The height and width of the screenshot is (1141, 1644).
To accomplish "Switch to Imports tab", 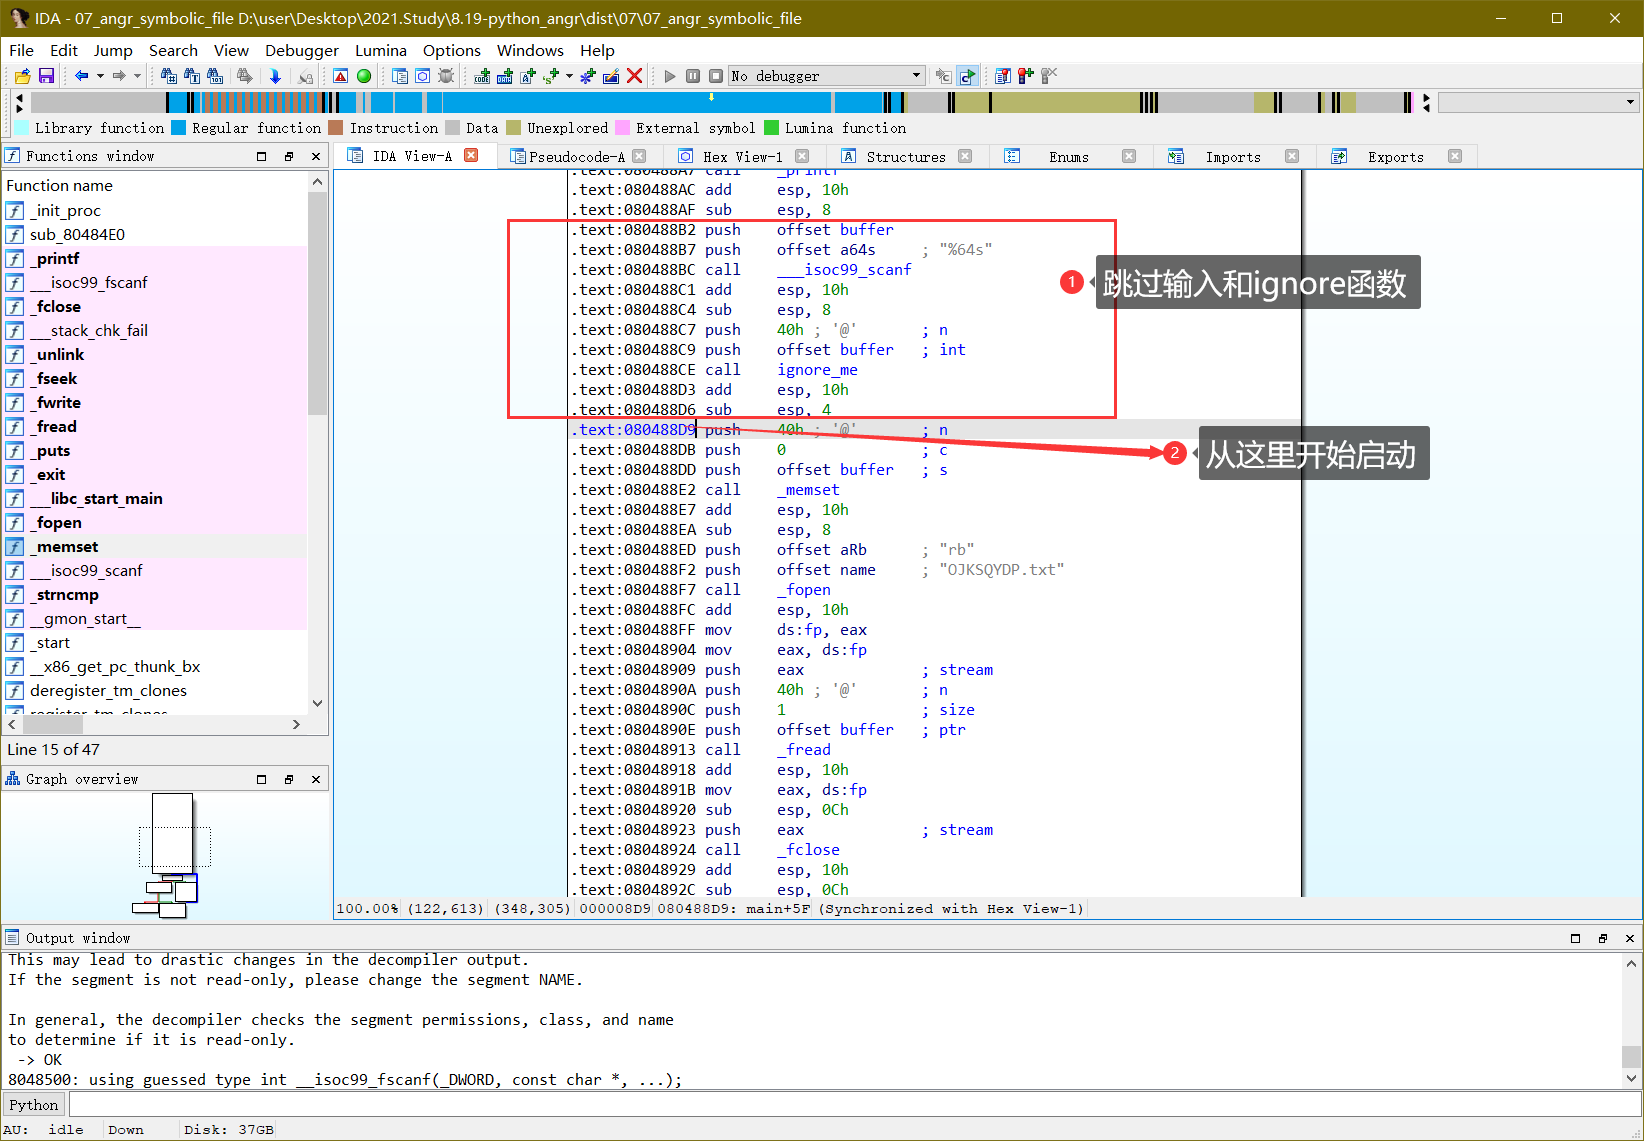I will point(1232,156).
